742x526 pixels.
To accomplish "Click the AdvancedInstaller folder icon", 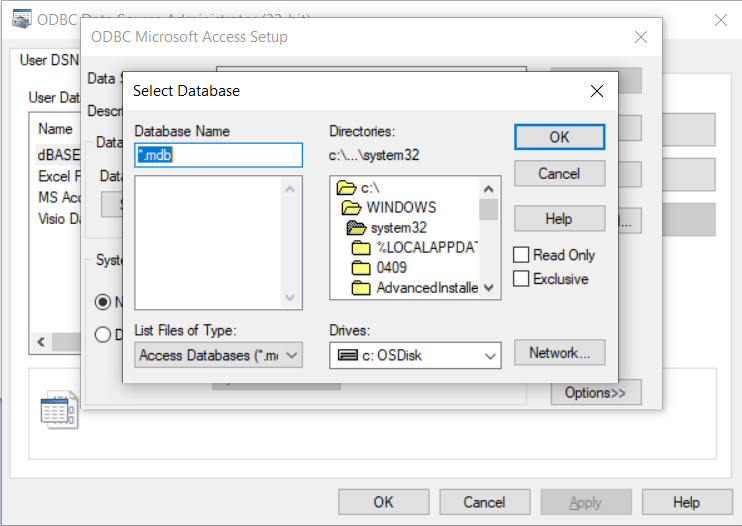I will click(361, 288).
